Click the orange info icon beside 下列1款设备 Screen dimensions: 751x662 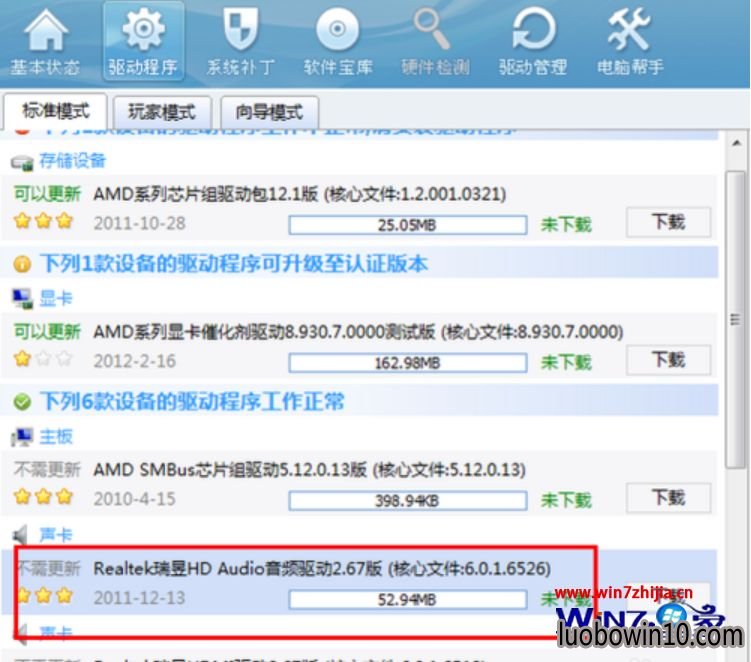22,264
